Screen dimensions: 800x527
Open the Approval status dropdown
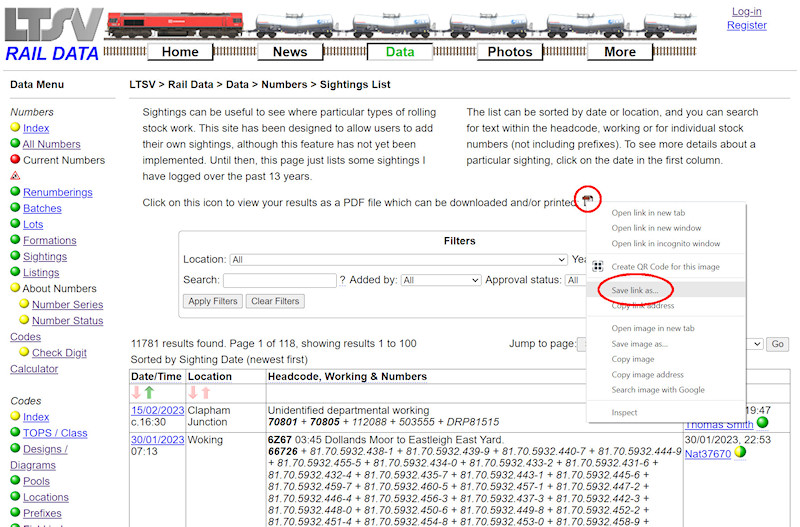(575, 281)
